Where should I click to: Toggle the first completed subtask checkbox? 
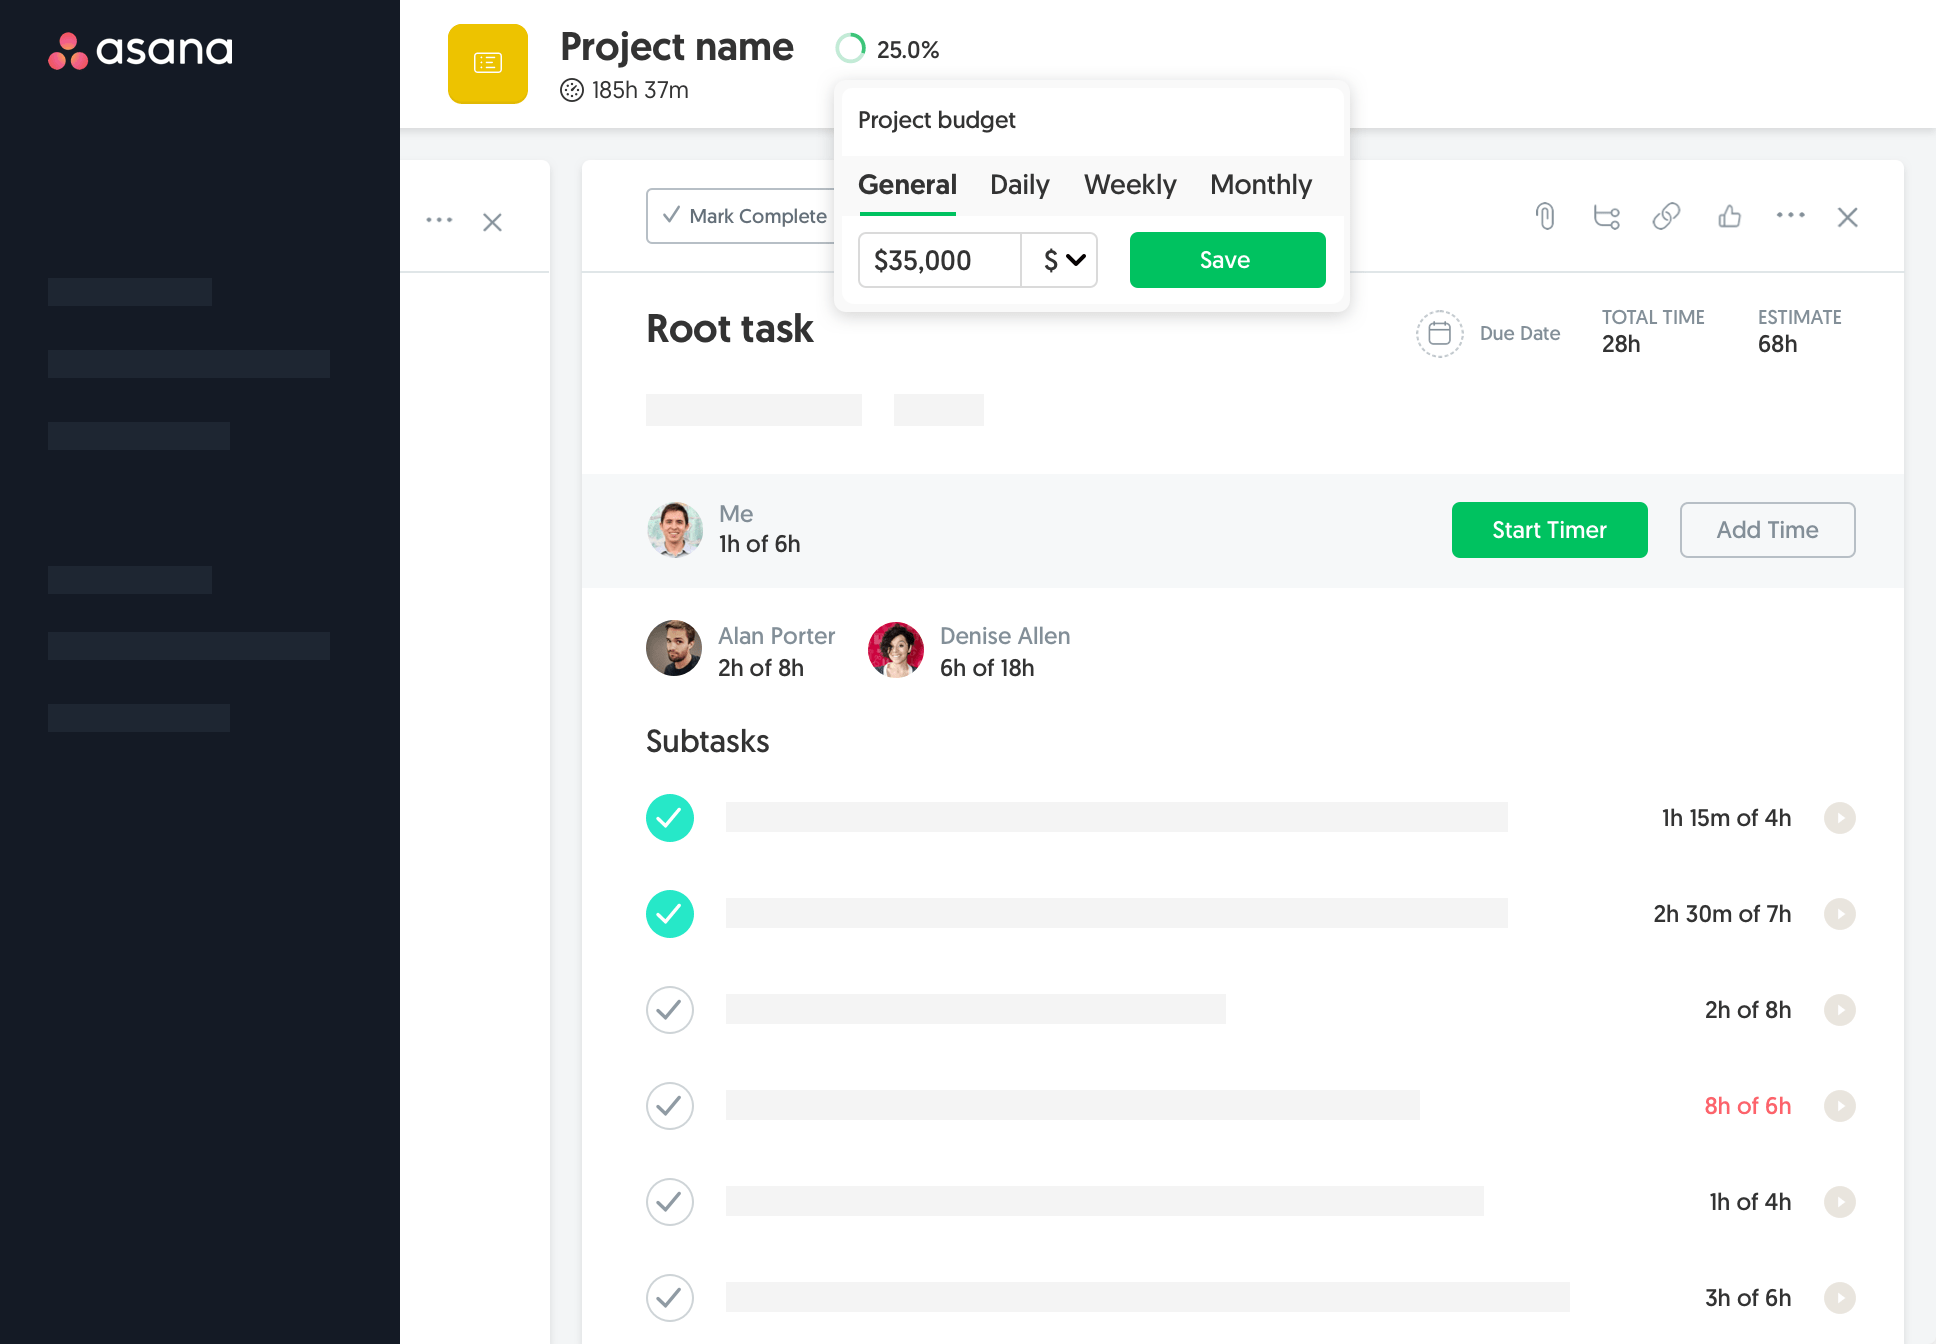tap(669, 816)
